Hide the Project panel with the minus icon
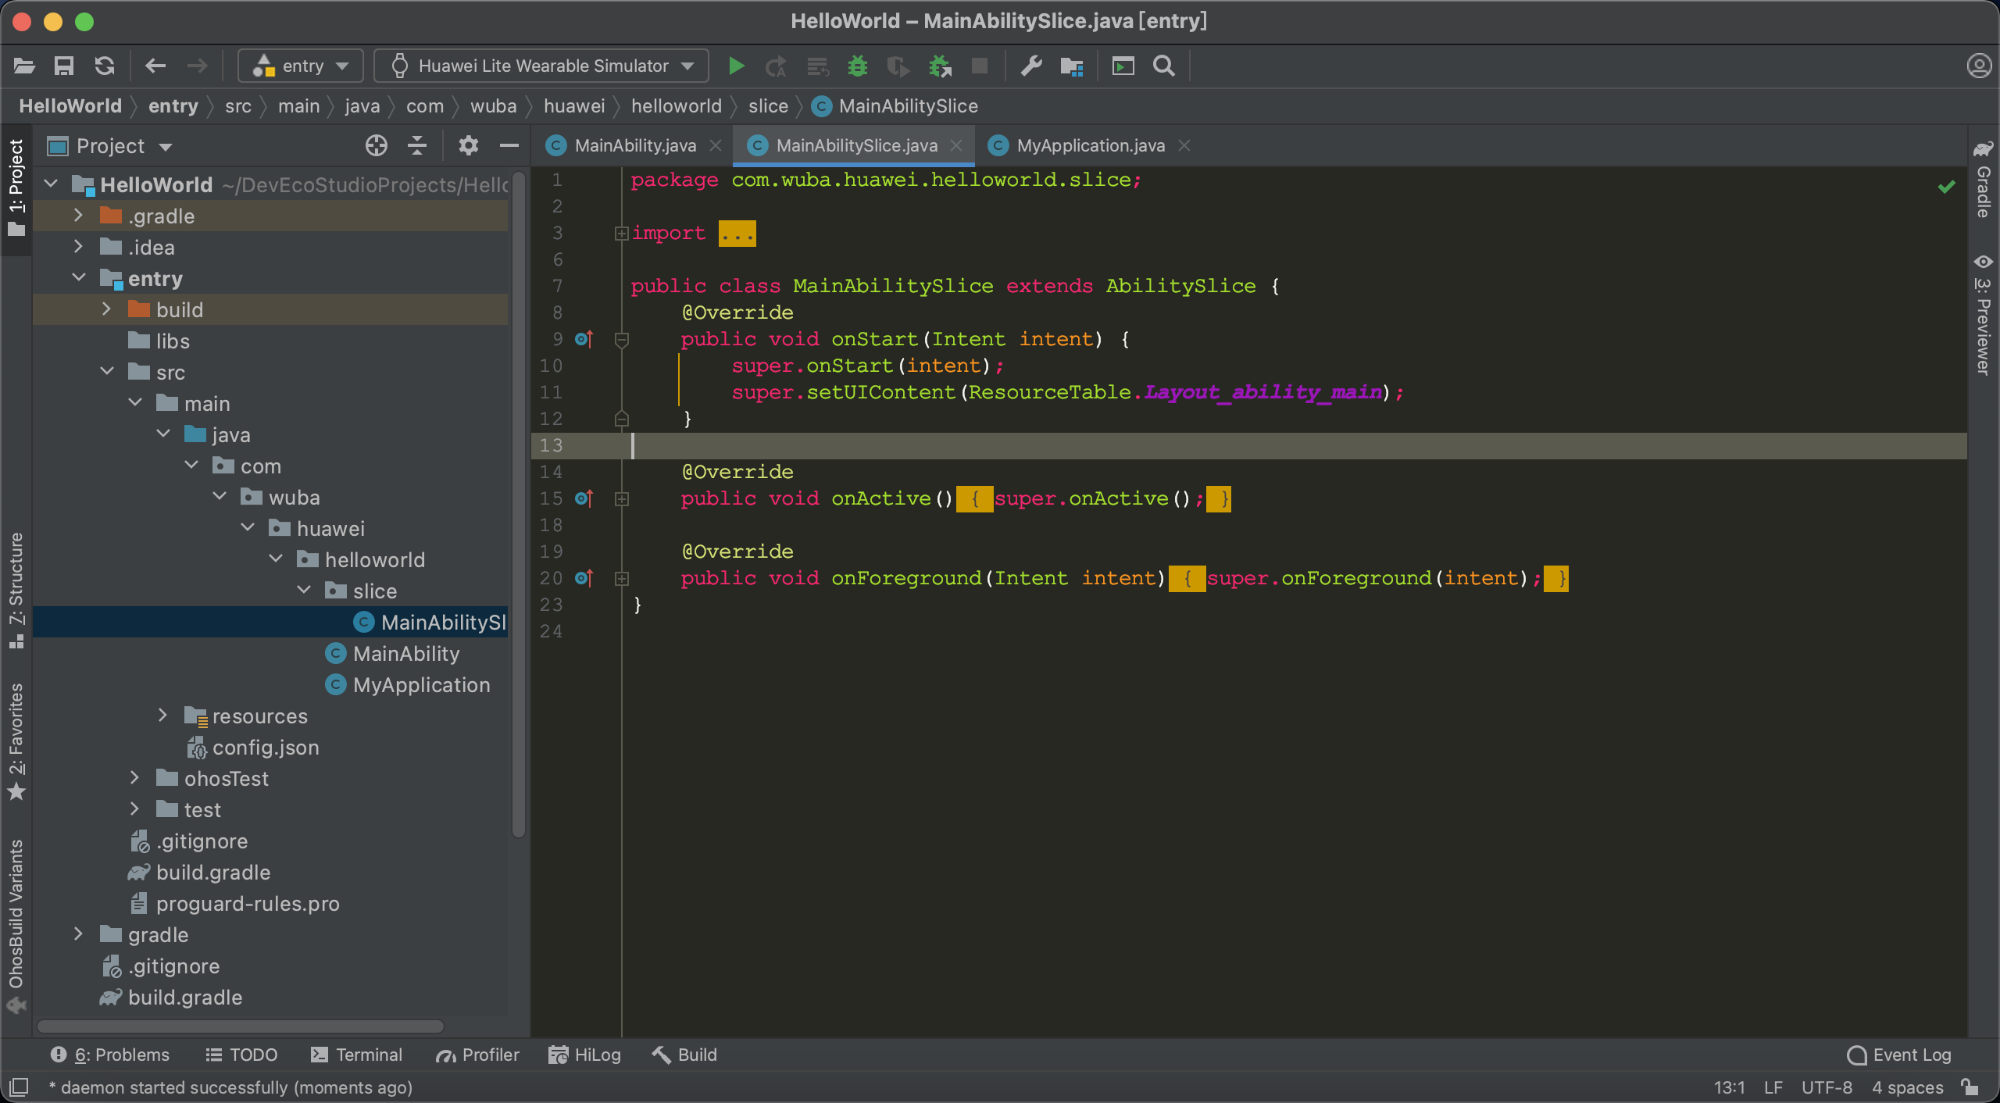Viewport: 2000px width, 1103px height. pos(509,146)
